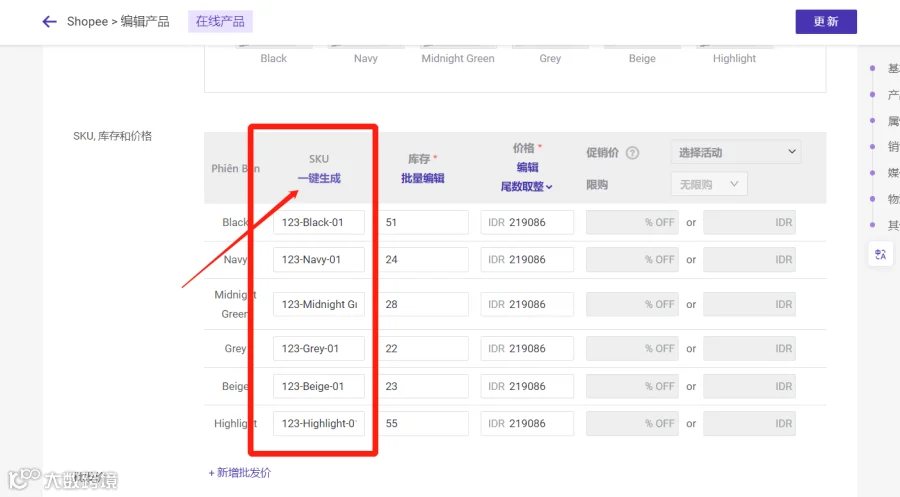
Task: Select the Midnight Green variant thumbnail label
Action: click(457, 59)
